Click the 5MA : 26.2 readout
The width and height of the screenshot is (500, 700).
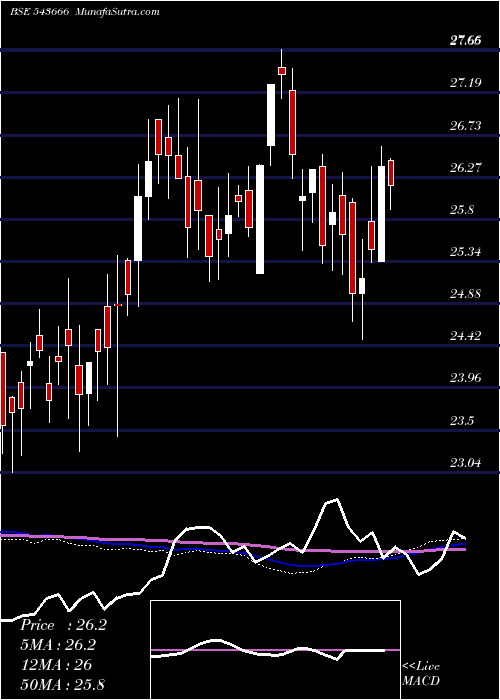coord(58,645)
